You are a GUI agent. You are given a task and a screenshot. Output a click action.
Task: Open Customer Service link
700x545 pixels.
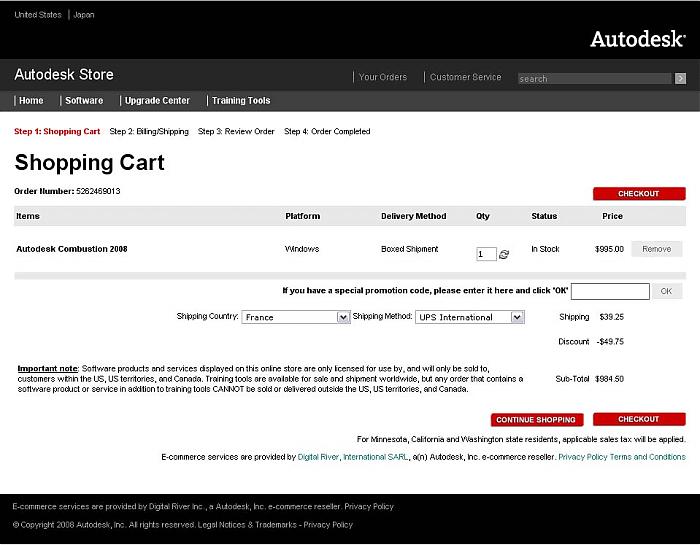point(466,77)
